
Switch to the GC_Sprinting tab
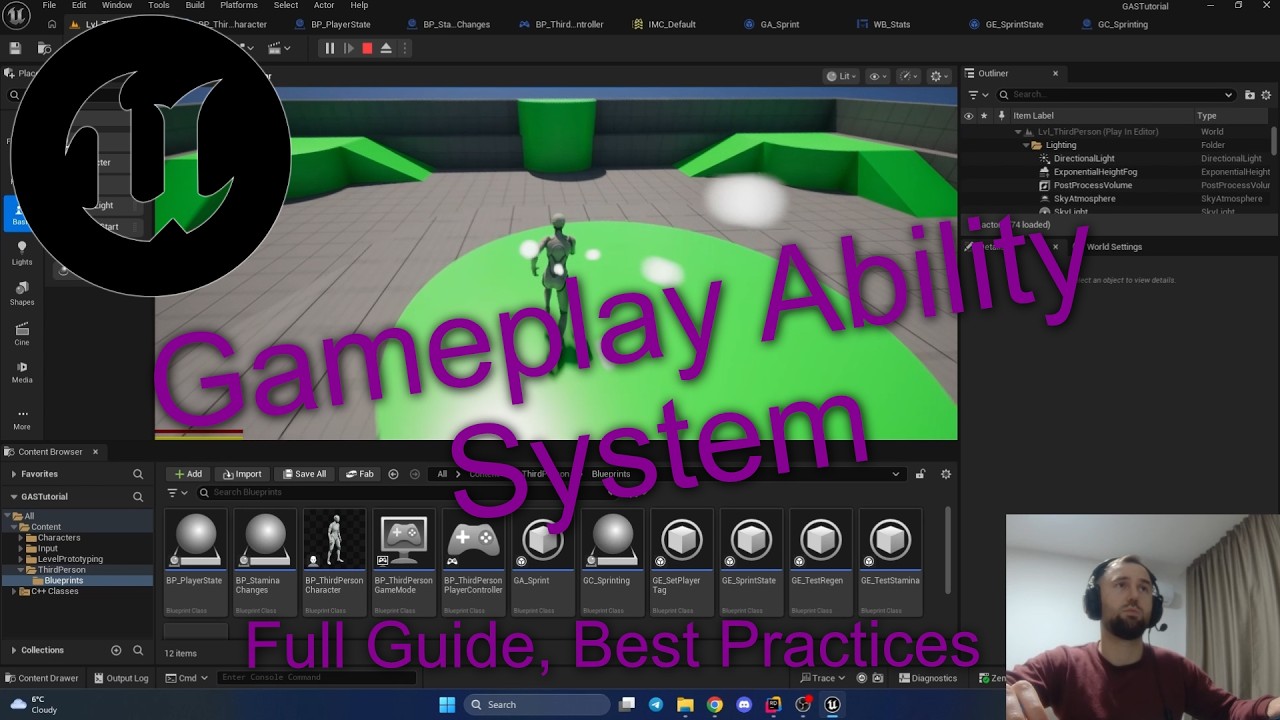(x=1122, y=24)
